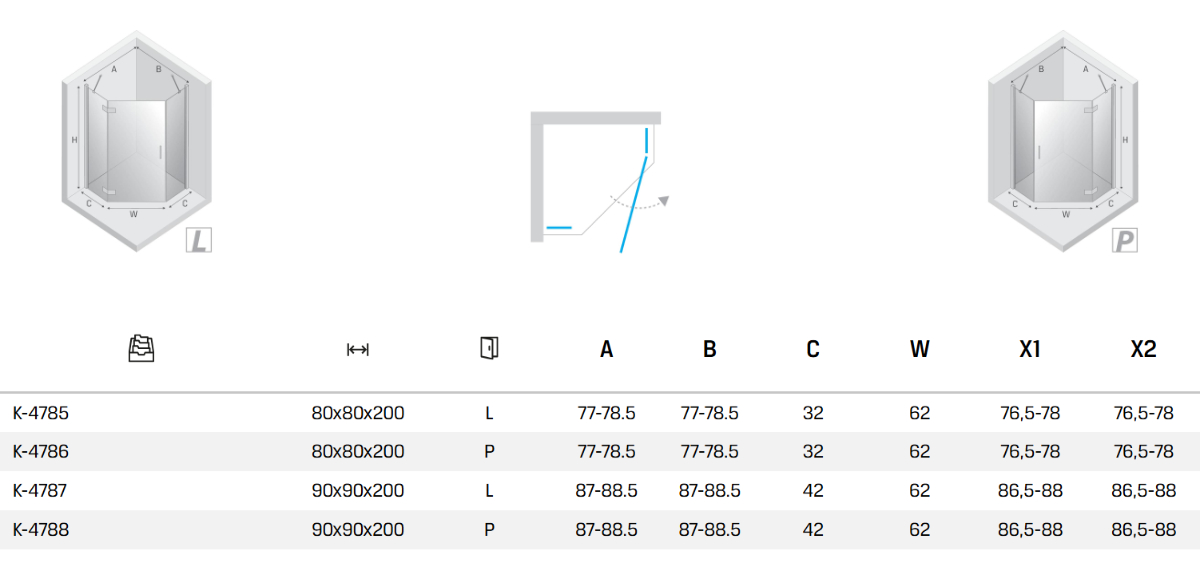The width and height of the screenshot is (1200, 563).
Task: Select the K-4788 product code
Action: tap(40, 529)
